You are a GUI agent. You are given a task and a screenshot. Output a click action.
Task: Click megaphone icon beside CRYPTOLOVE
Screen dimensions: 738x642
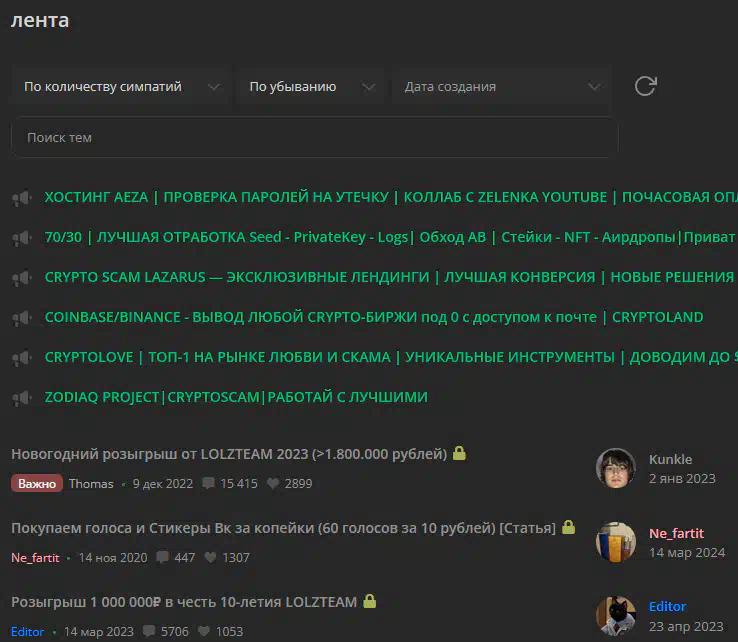tap(22, 358)
